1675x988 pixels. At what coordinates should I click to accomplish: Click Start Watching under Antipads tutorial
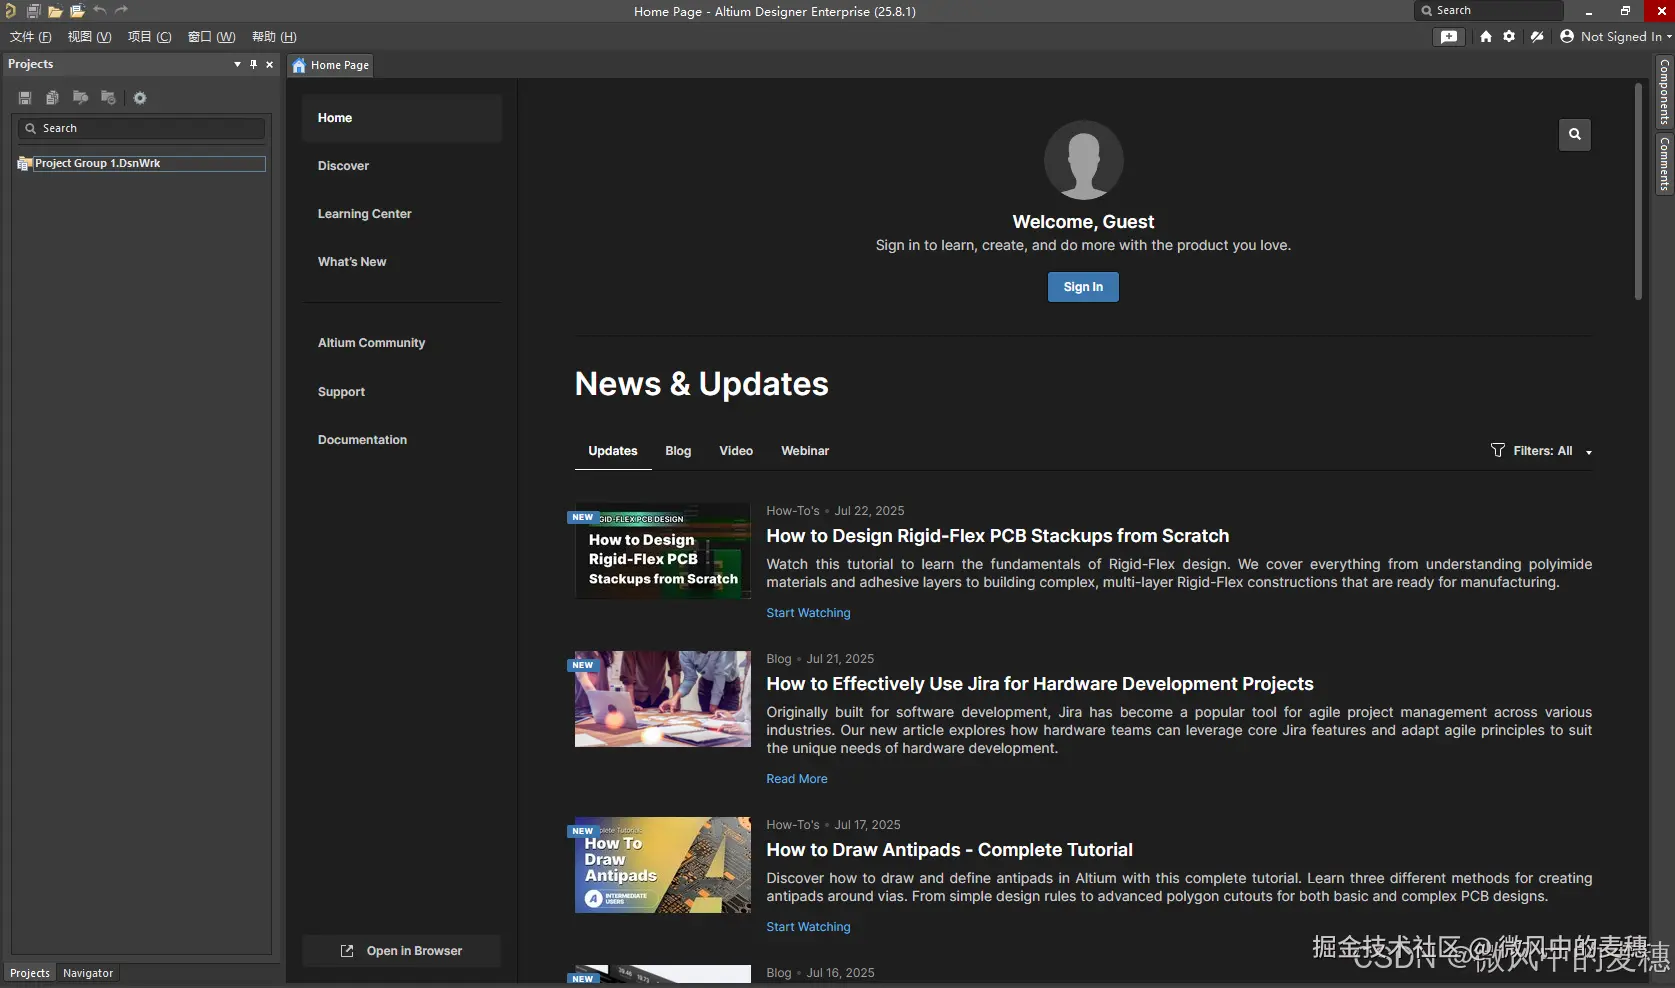point(808,927)
